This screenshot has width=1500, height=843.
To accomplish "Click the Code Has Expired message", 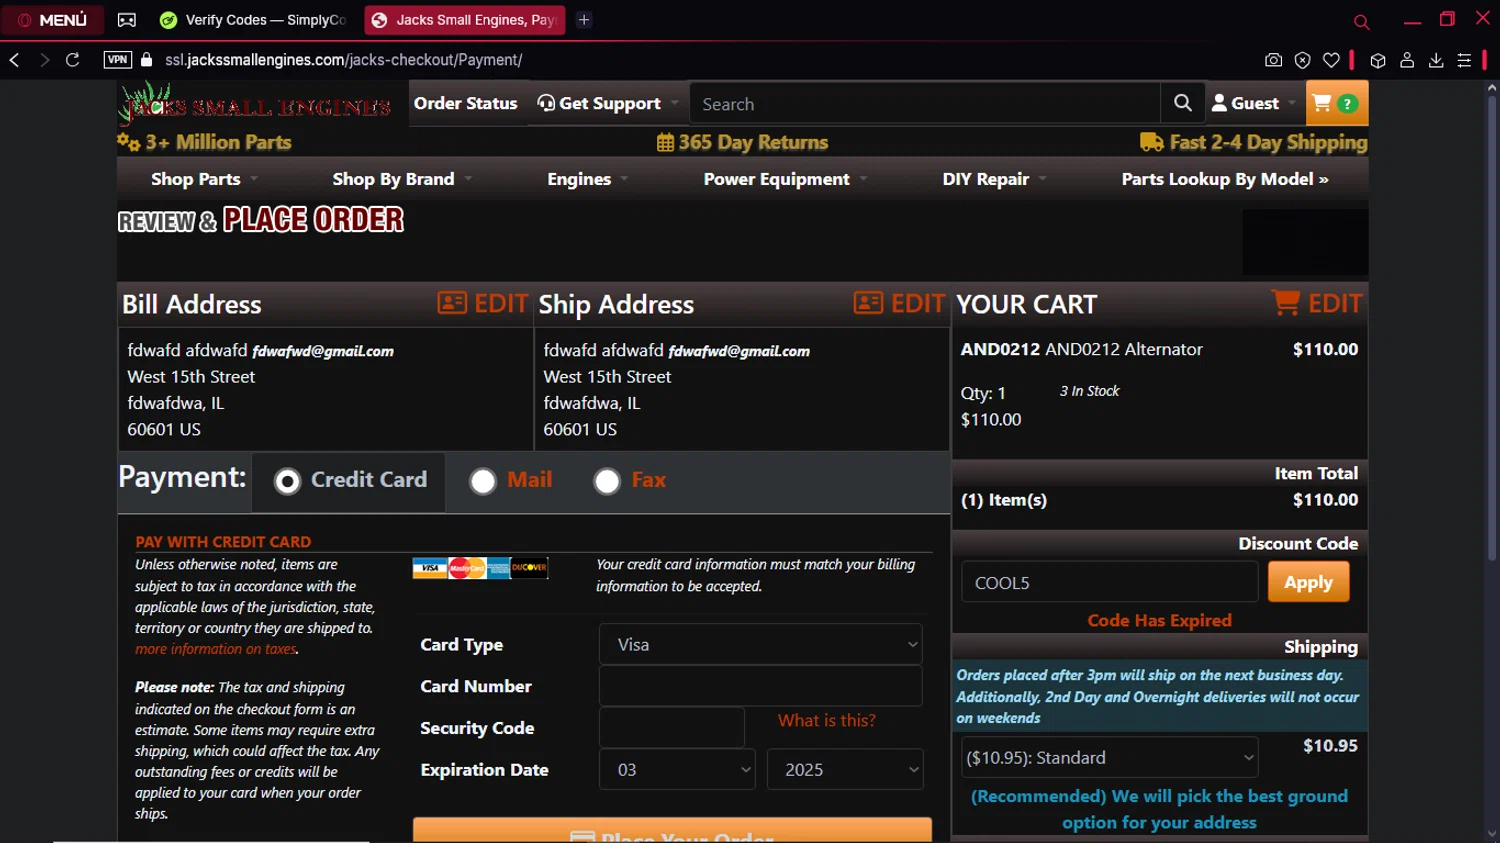I will [x=1159, y=620].
